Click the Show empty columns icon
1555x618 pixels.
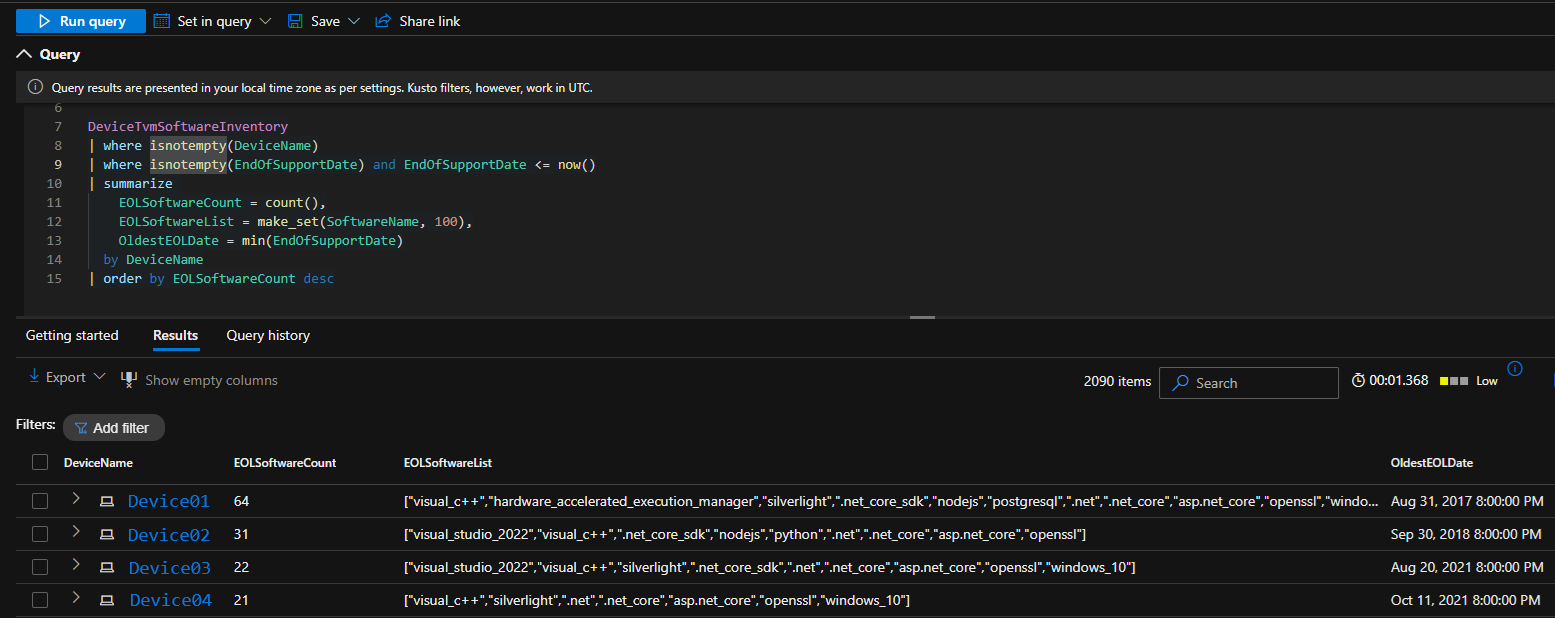[x=129, y=379]
